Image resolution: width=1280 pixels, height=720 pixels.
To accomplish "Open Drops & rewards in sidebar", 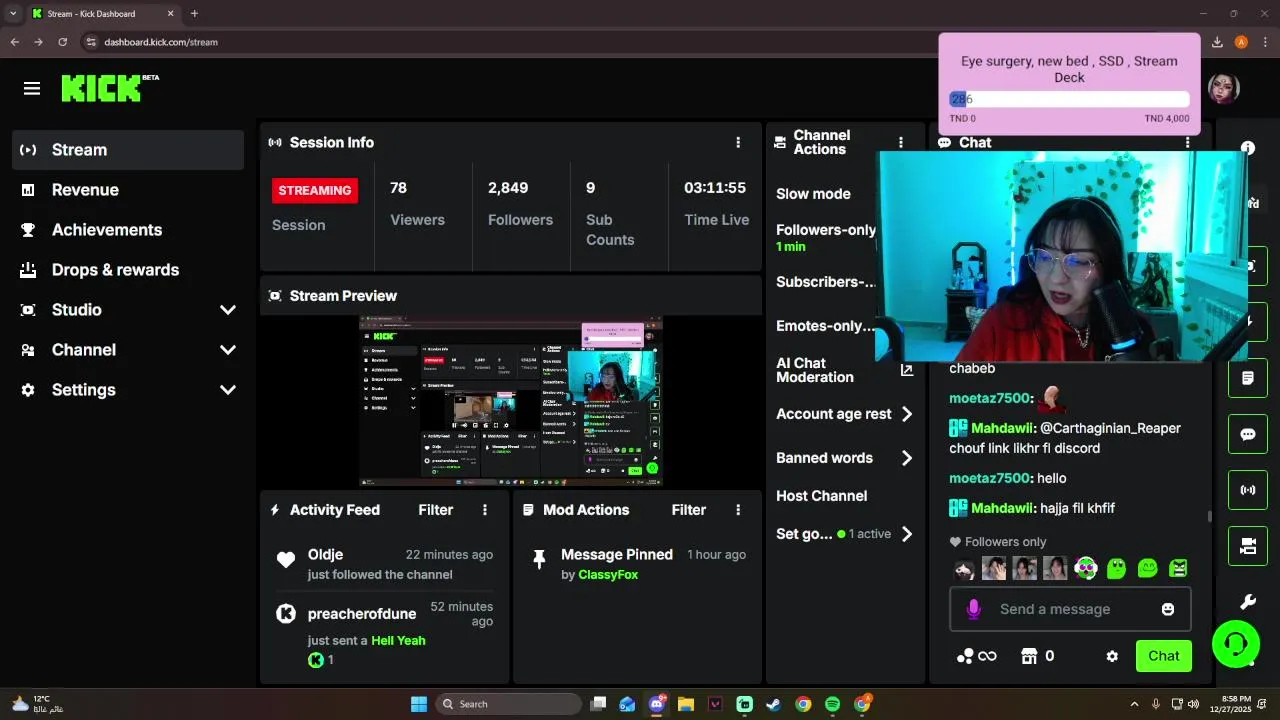I will [128, 270].
